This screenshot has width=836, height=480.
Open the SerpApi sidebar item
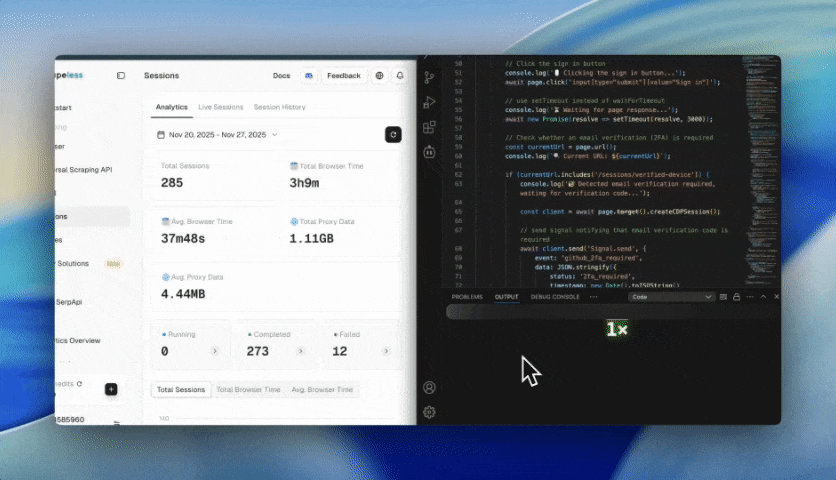pyautogui.click(x=69, y=302)
